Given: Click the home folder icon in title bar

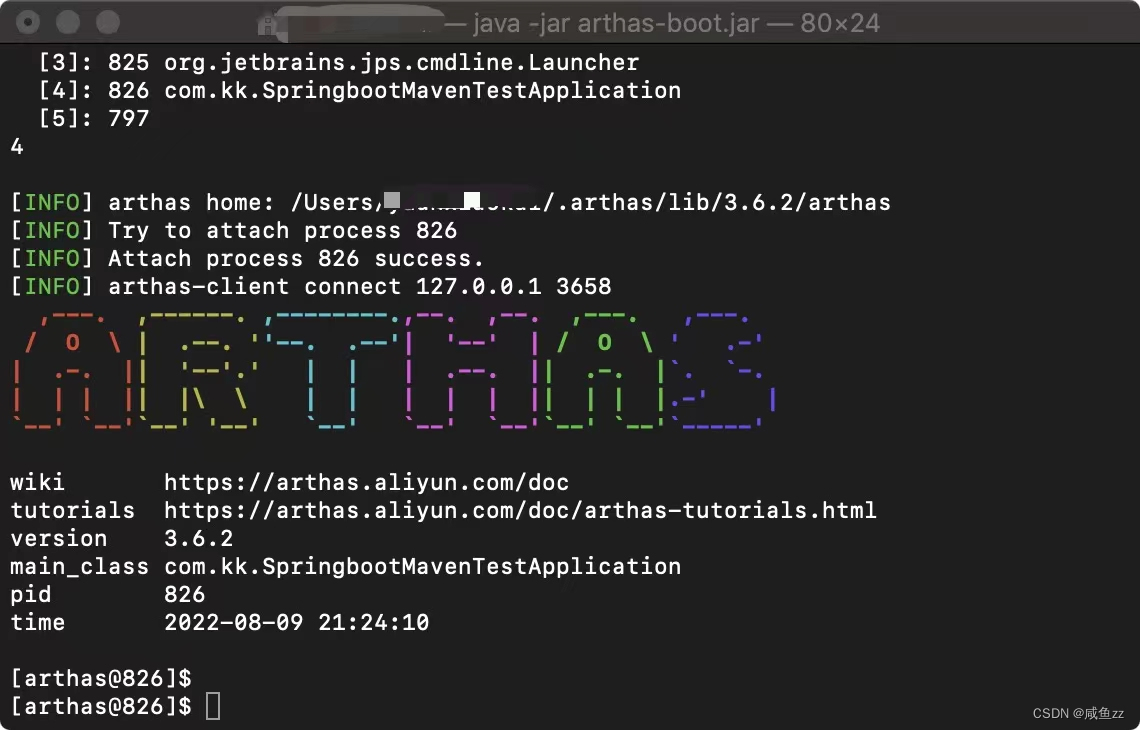Looking at the screenshot, I should (267, 24).
